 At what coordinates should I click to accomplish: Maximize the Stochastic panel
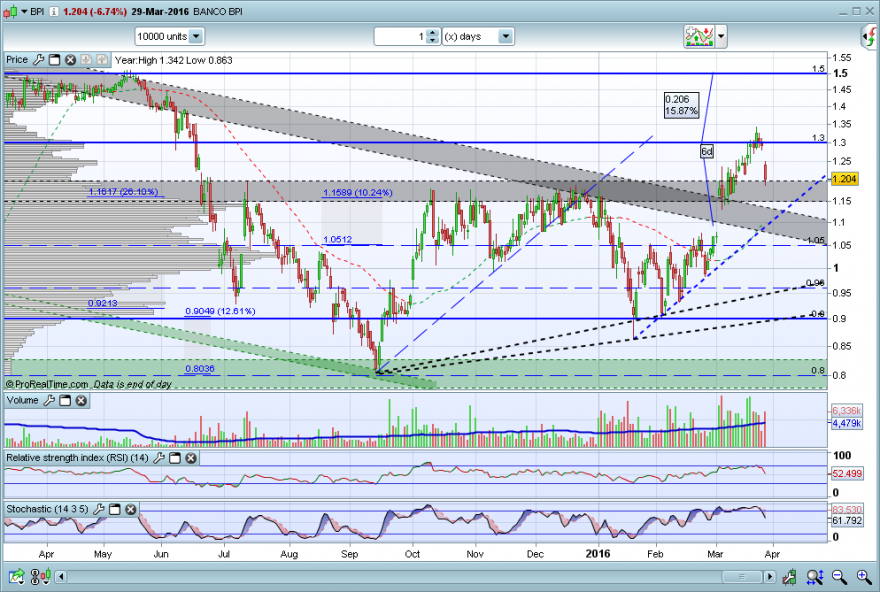point(114,510)
